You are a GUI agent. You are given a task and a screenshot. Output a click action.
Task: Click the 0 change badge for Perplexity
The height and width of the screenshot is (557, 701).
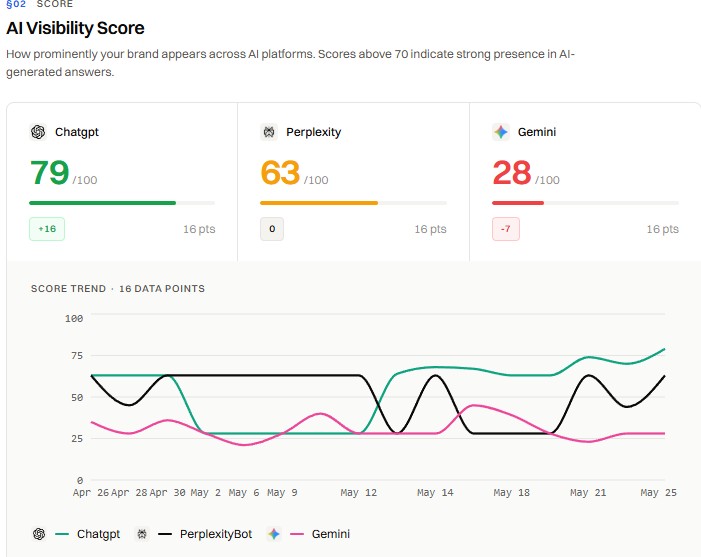272,229
